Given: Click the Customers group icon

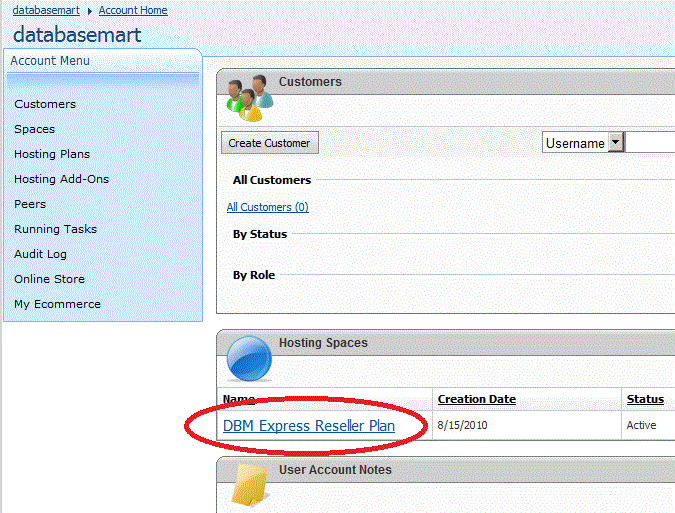Looking at the screenshot, I should pyautogui.click(x=250, y=98).
